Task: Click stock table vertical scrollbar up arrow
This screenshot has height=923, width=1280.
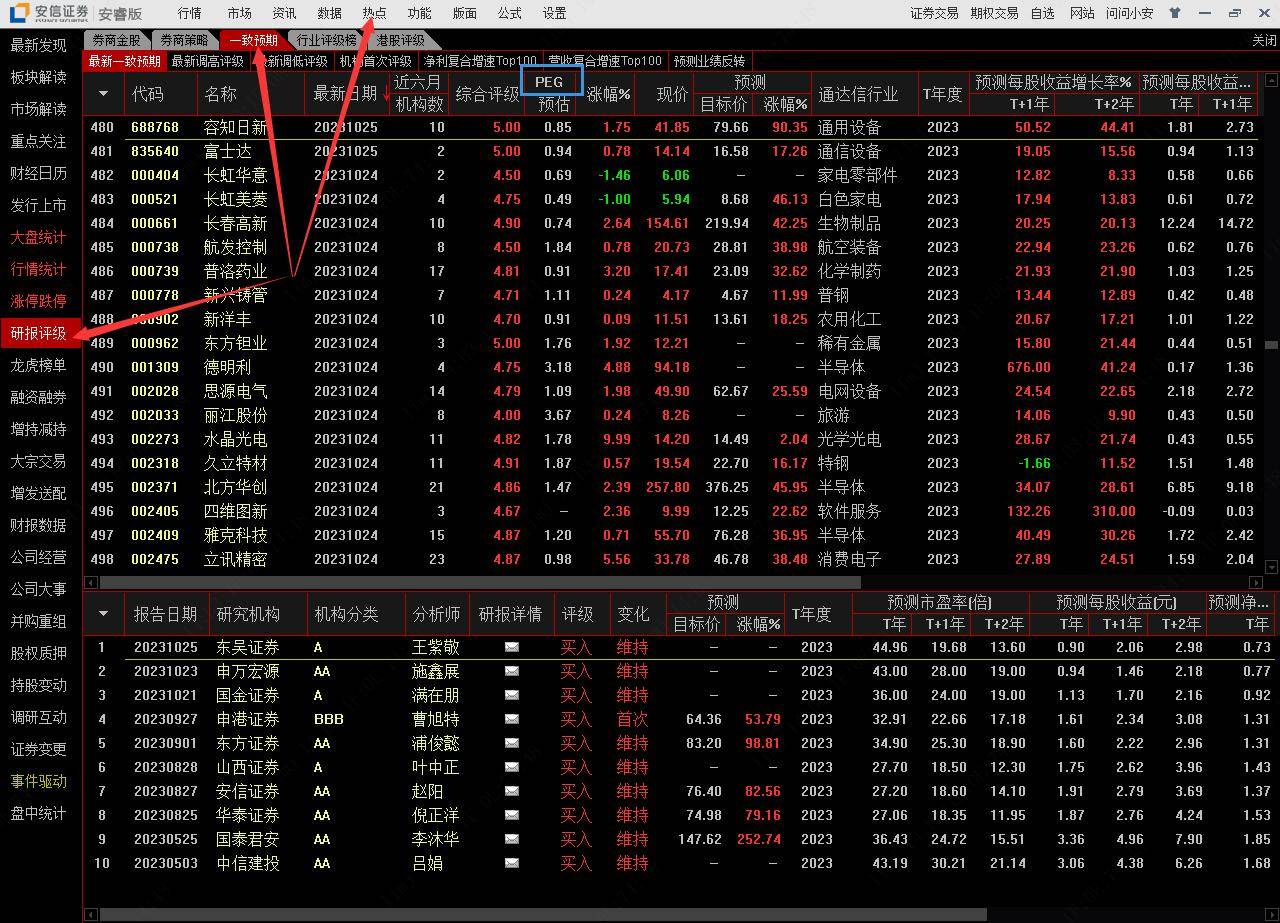Action: click(1272, 79)
